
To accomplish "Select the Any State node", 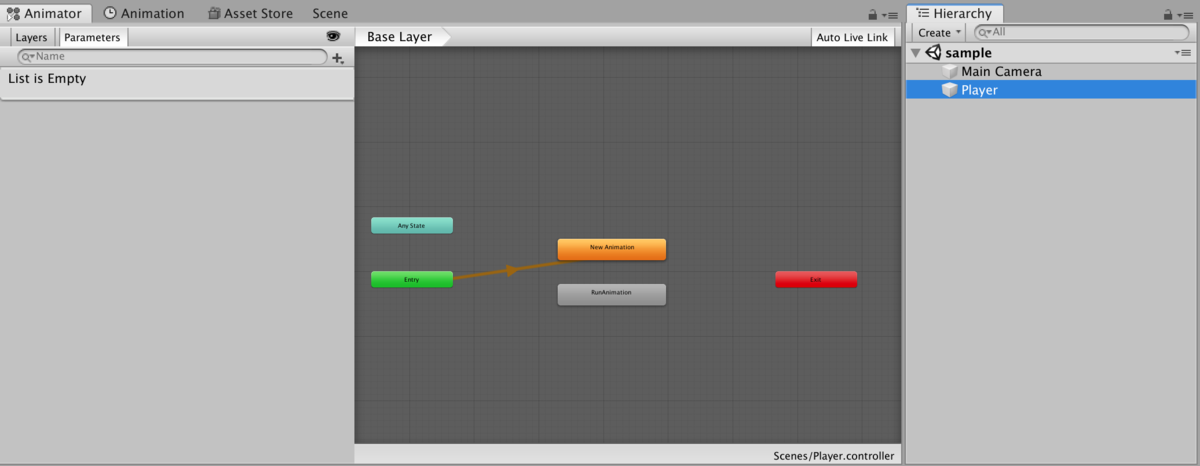I will pos(411,226).
